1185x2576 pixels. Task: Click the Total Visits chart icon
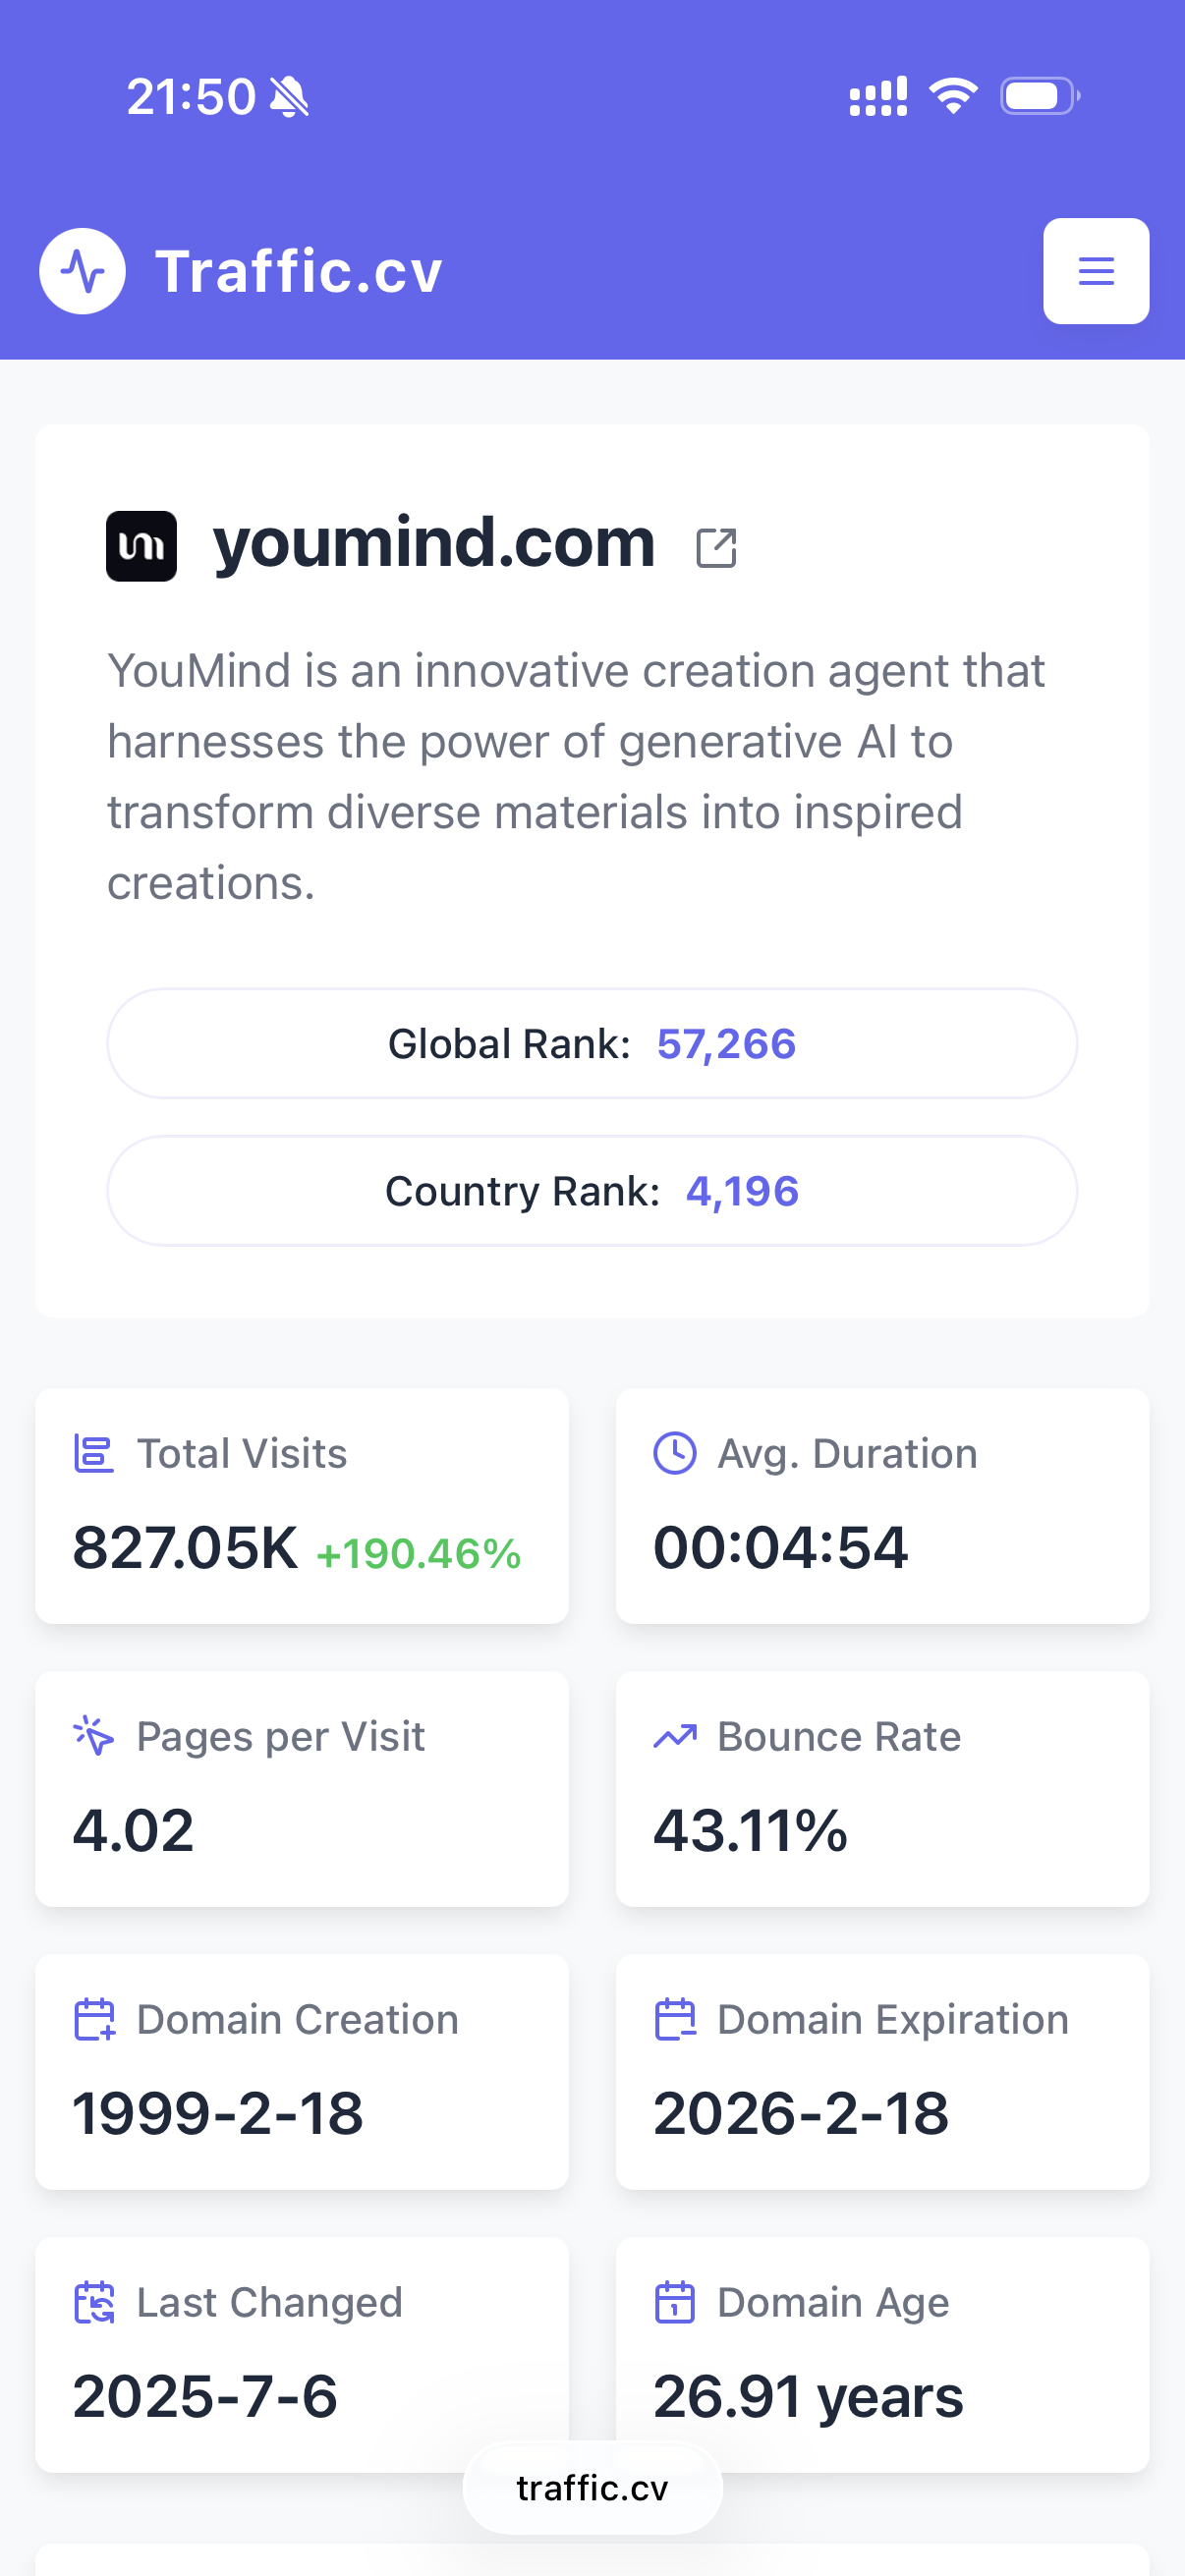coord(94,1453)
